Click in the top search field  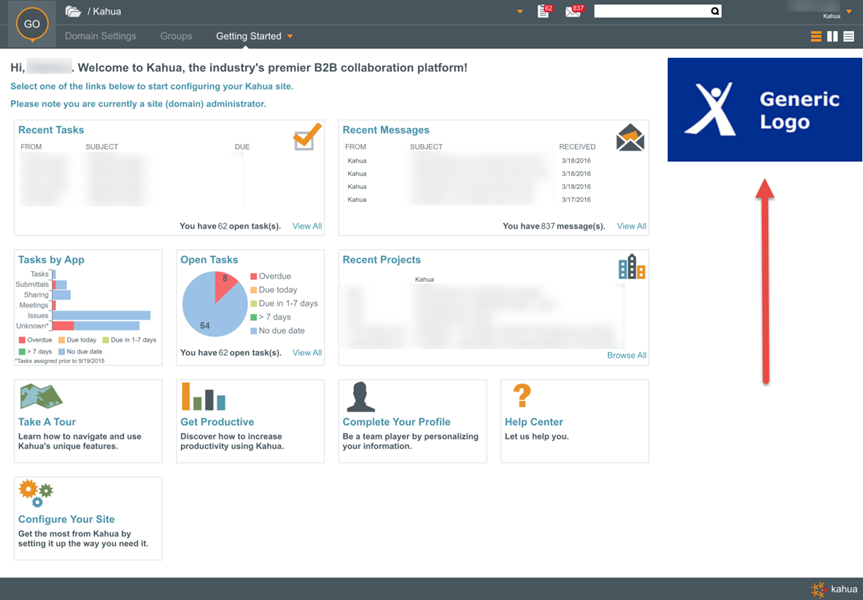(650, 12)
